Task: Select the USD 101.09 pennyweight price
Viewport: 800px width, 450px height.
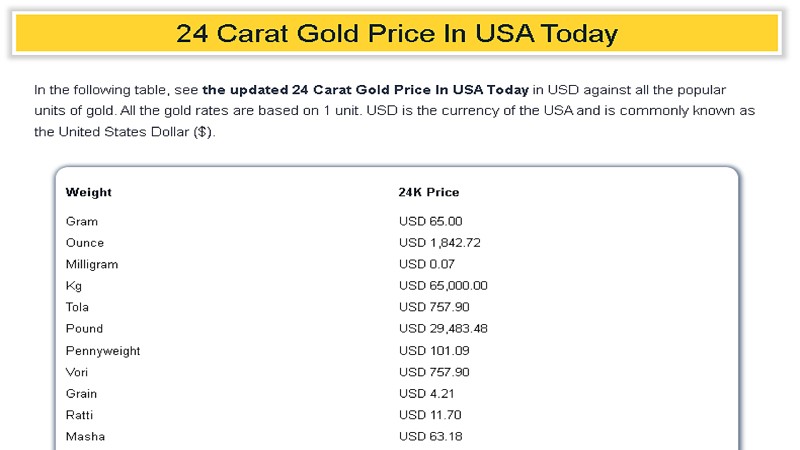Action: [x=434, y=351]
